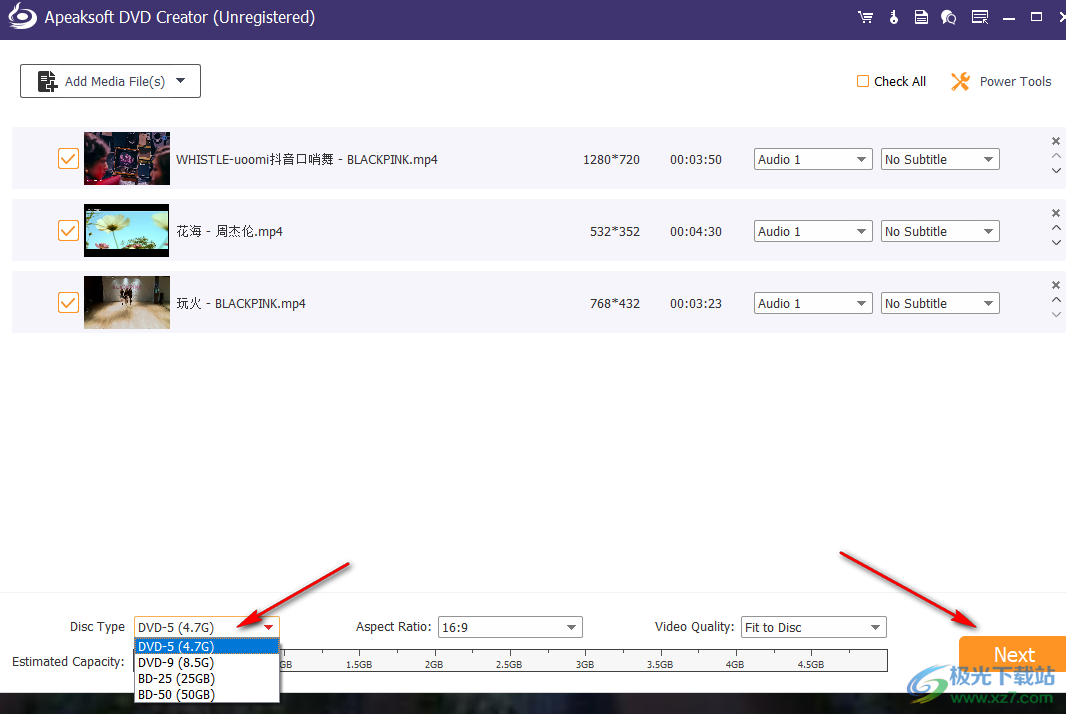Select DVD-5 (4.7G) in the list
The height and width of the screenshot is (714, 1066).
click(207, 646)
